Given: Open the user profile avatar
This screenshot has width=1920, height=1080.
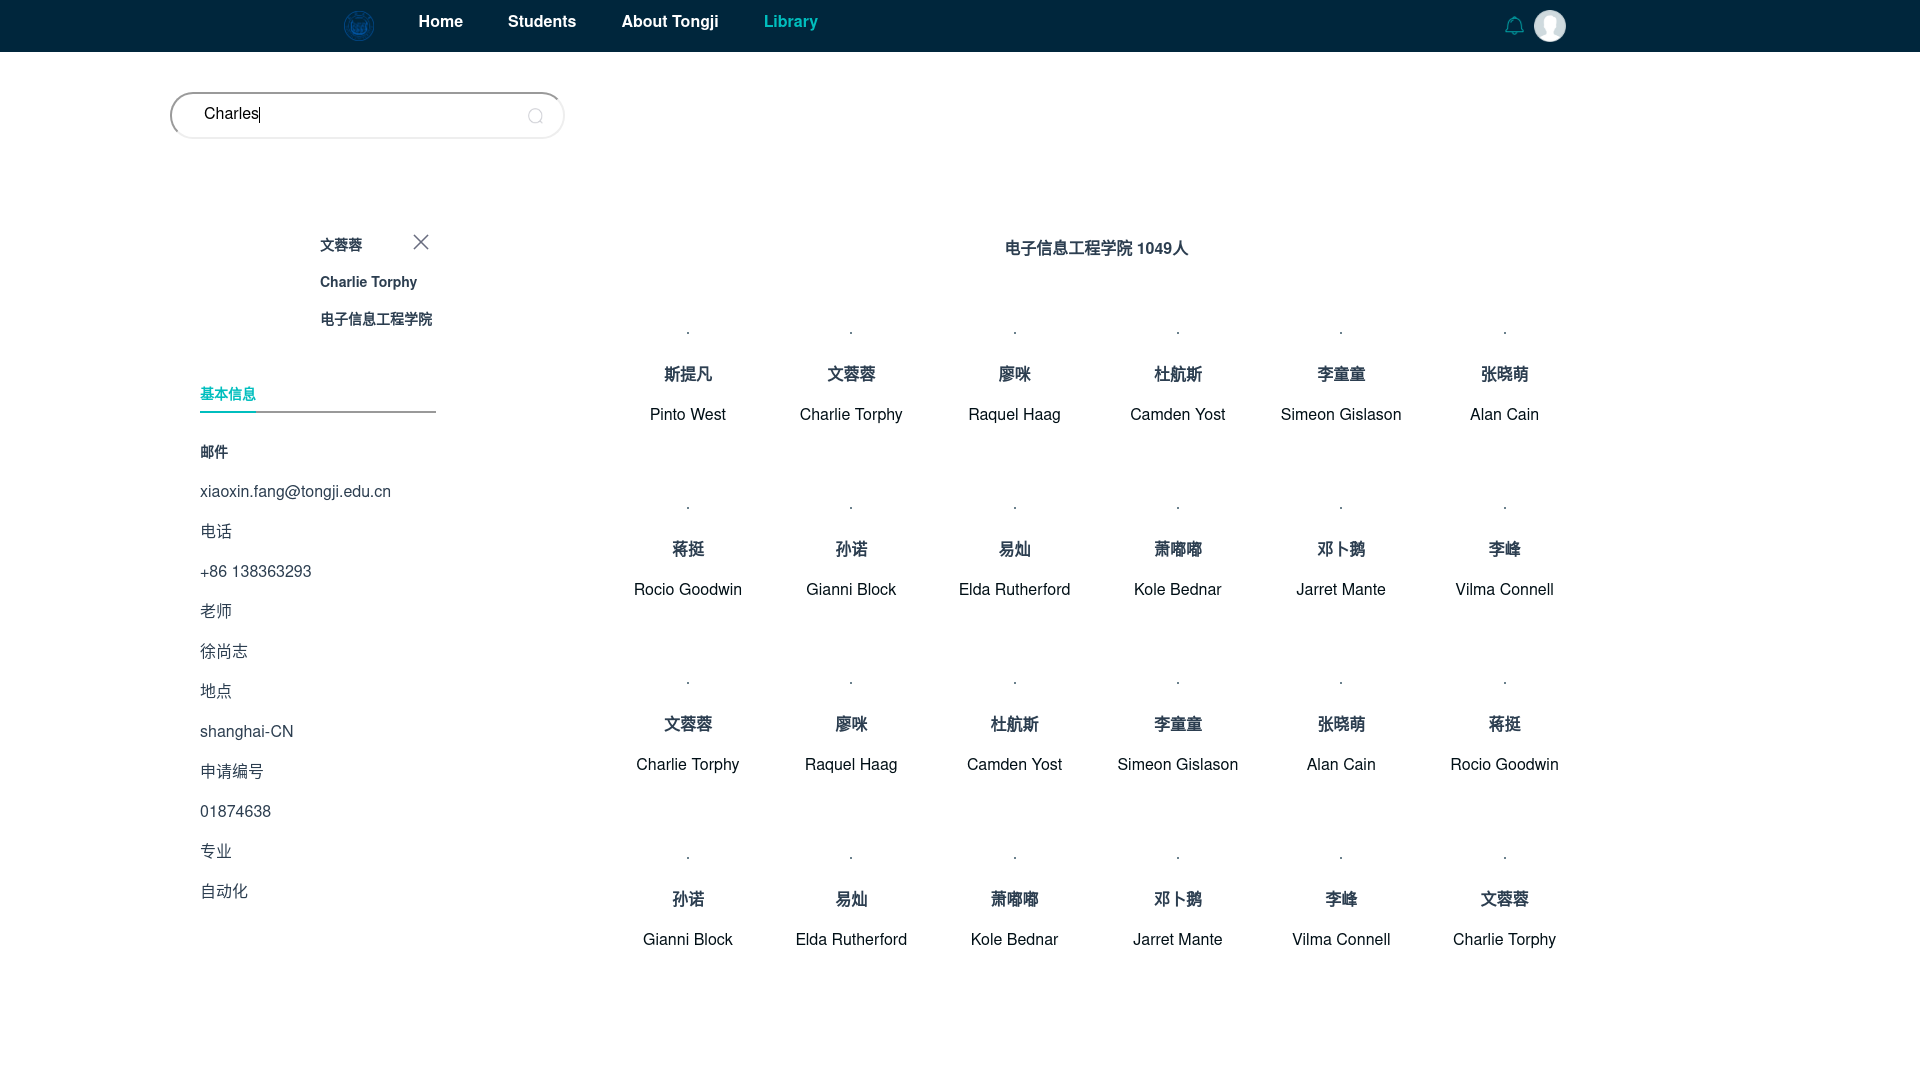Looking at the screenshot, I should (x=1549, y=26).
